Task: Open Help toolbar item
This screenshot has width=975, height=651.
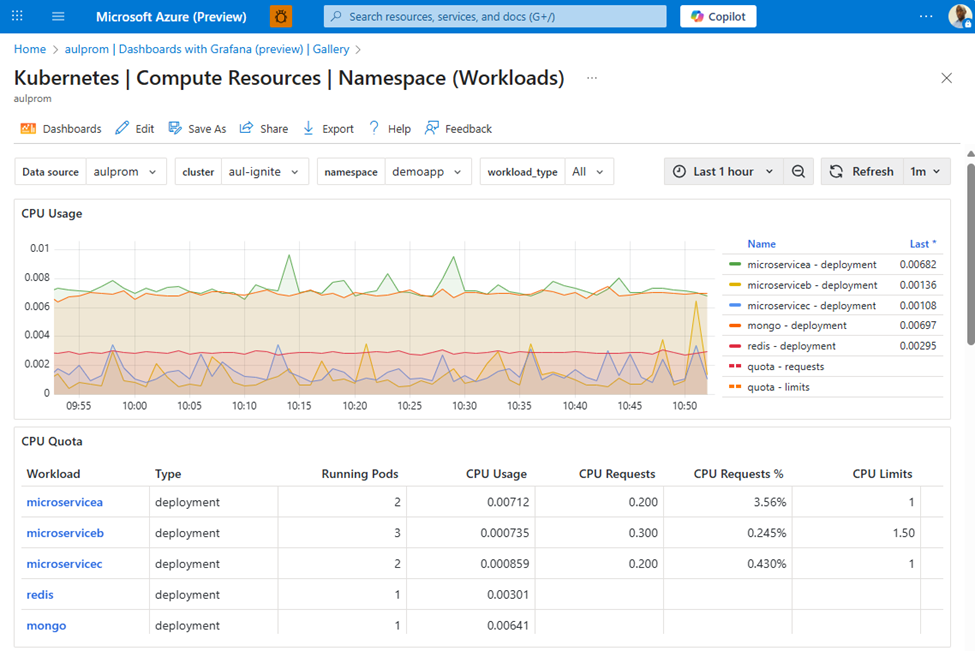Action: coord(390,129)
